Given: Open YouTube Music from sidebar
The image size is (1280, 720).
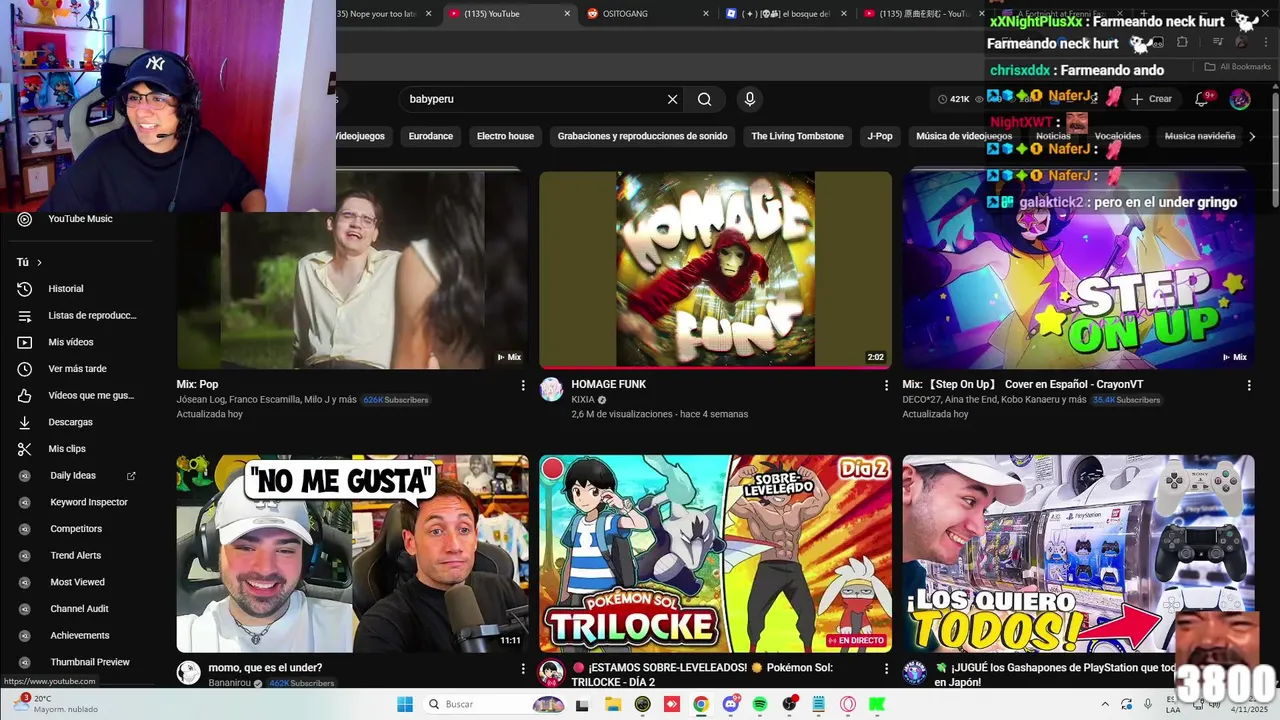Looking at the screenshot, I should pos(80,219).
